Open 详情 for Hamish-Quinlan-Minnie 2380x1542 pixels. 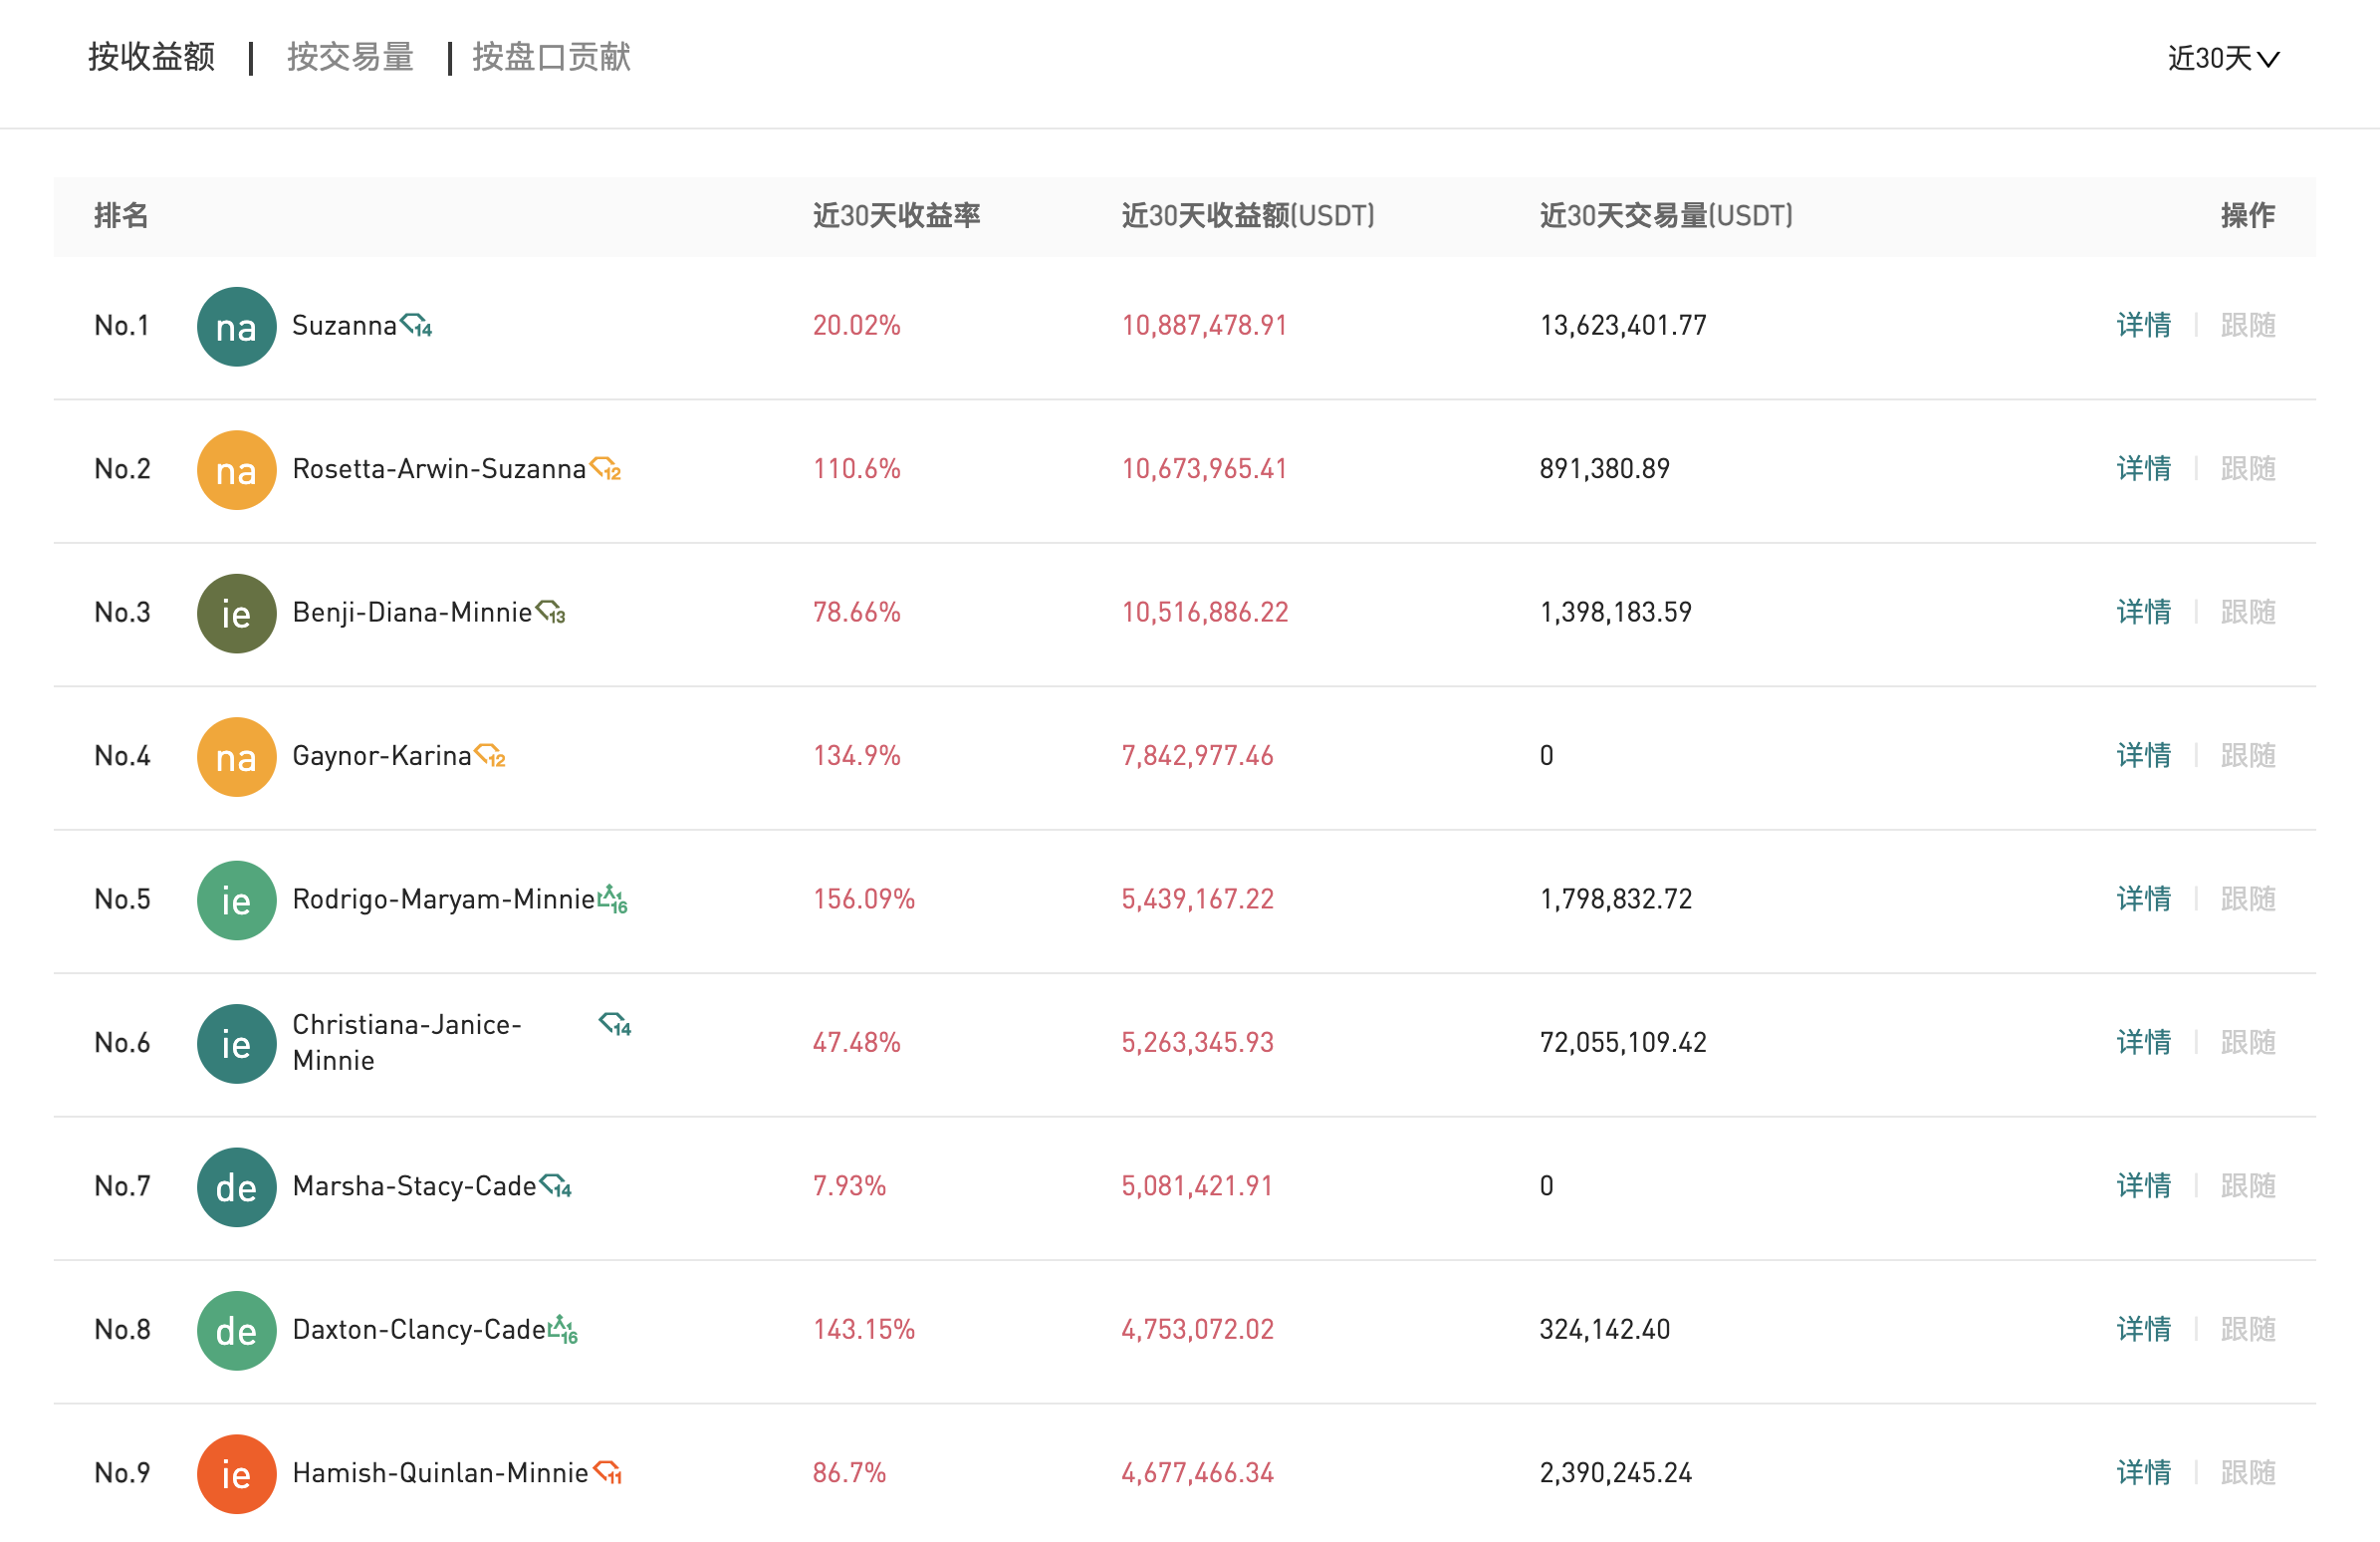point(2143,1472)
